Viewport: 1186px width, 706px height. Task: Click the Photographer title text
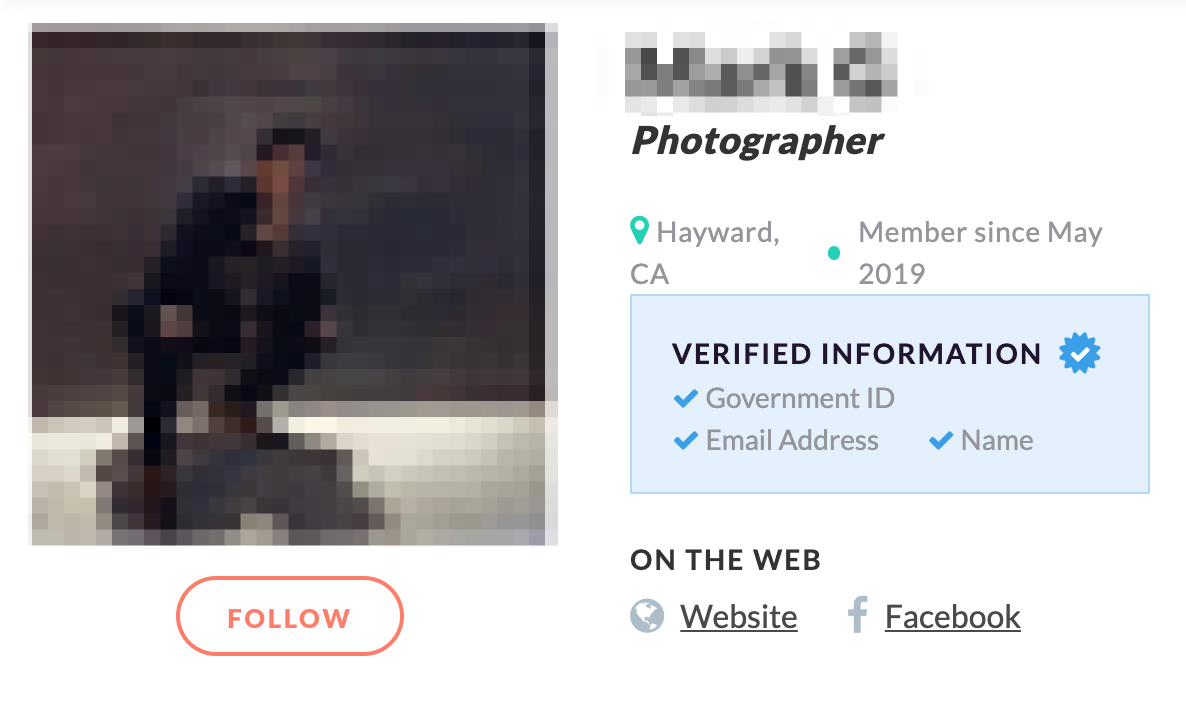[x=757, y=141]
